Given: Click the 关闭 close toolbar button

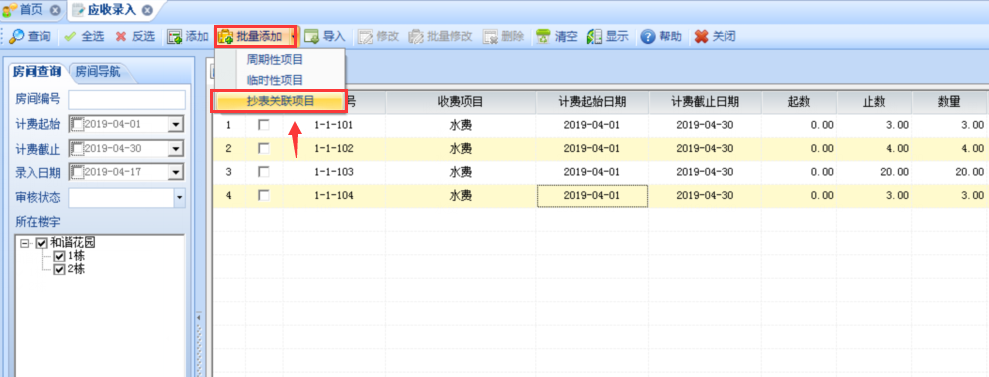Looking at the screenshot, I should [715, 37].
